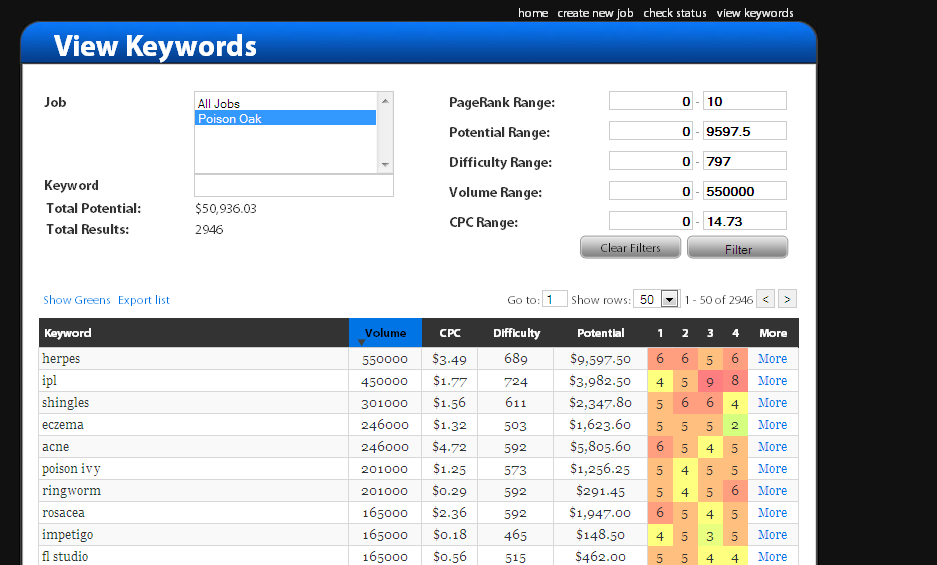Go to next page with > button
937x565 pixels.
click(788, 299)
